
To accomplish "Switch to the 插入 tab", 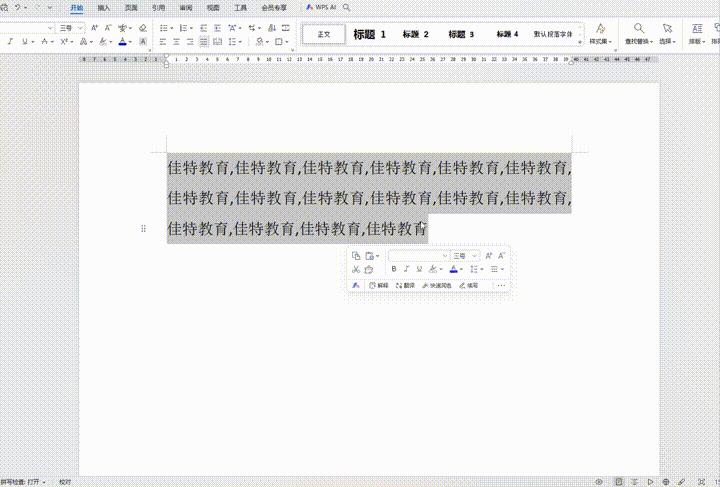I will click(104, 8).
